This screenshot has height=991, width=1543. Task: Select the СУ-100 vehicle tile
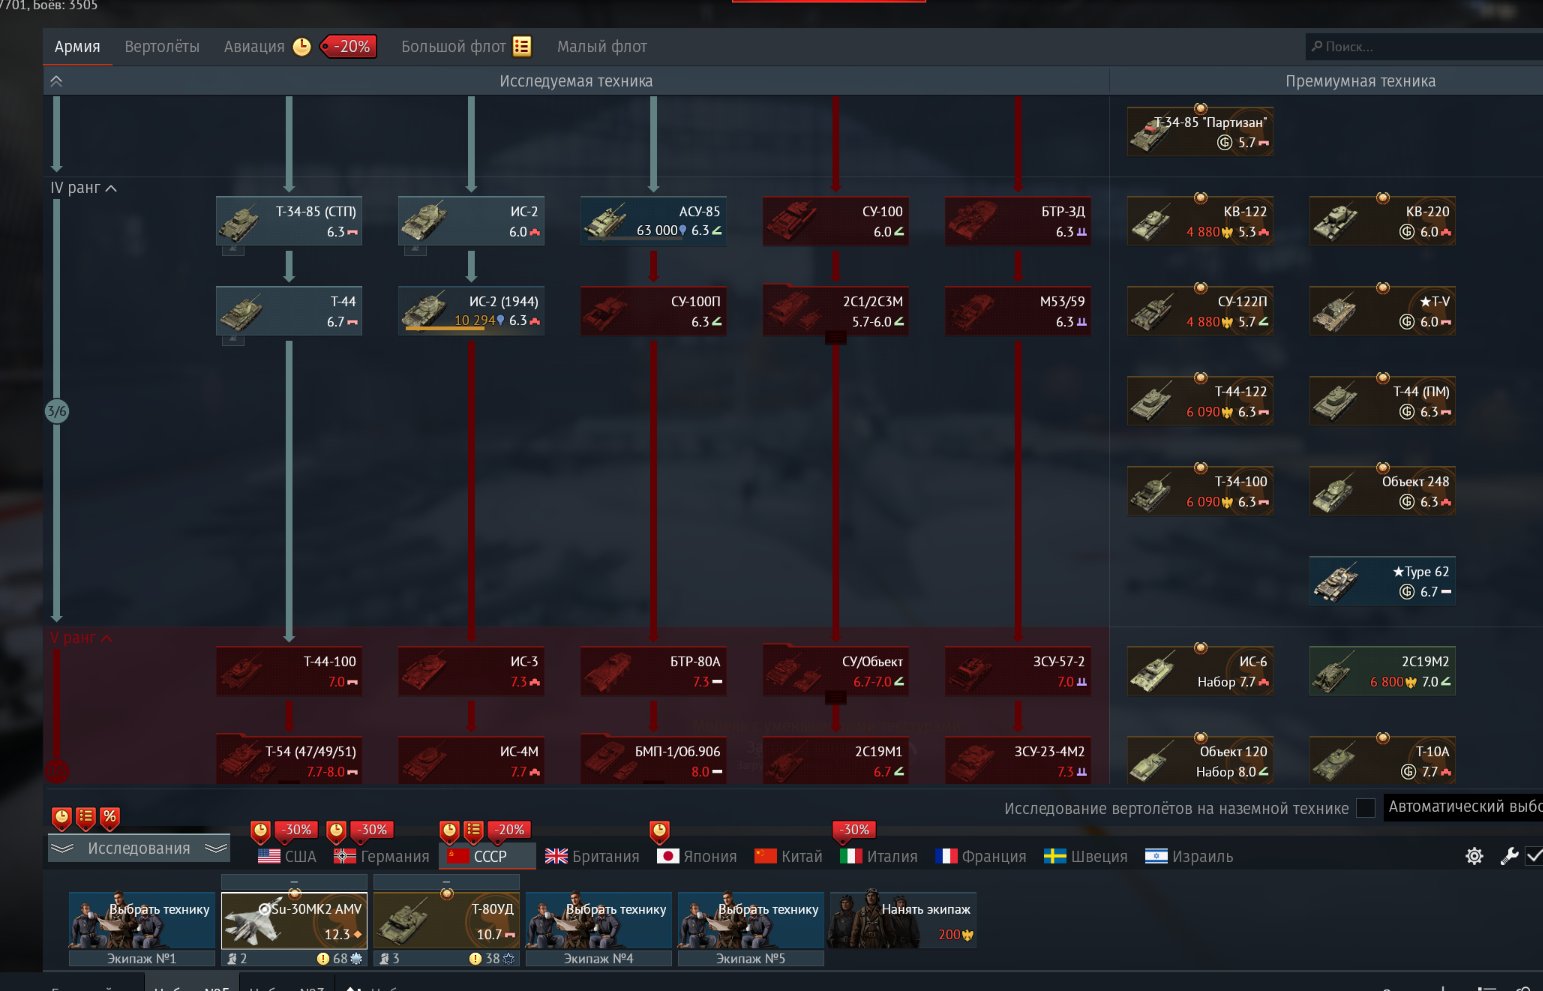pos(835,221)
